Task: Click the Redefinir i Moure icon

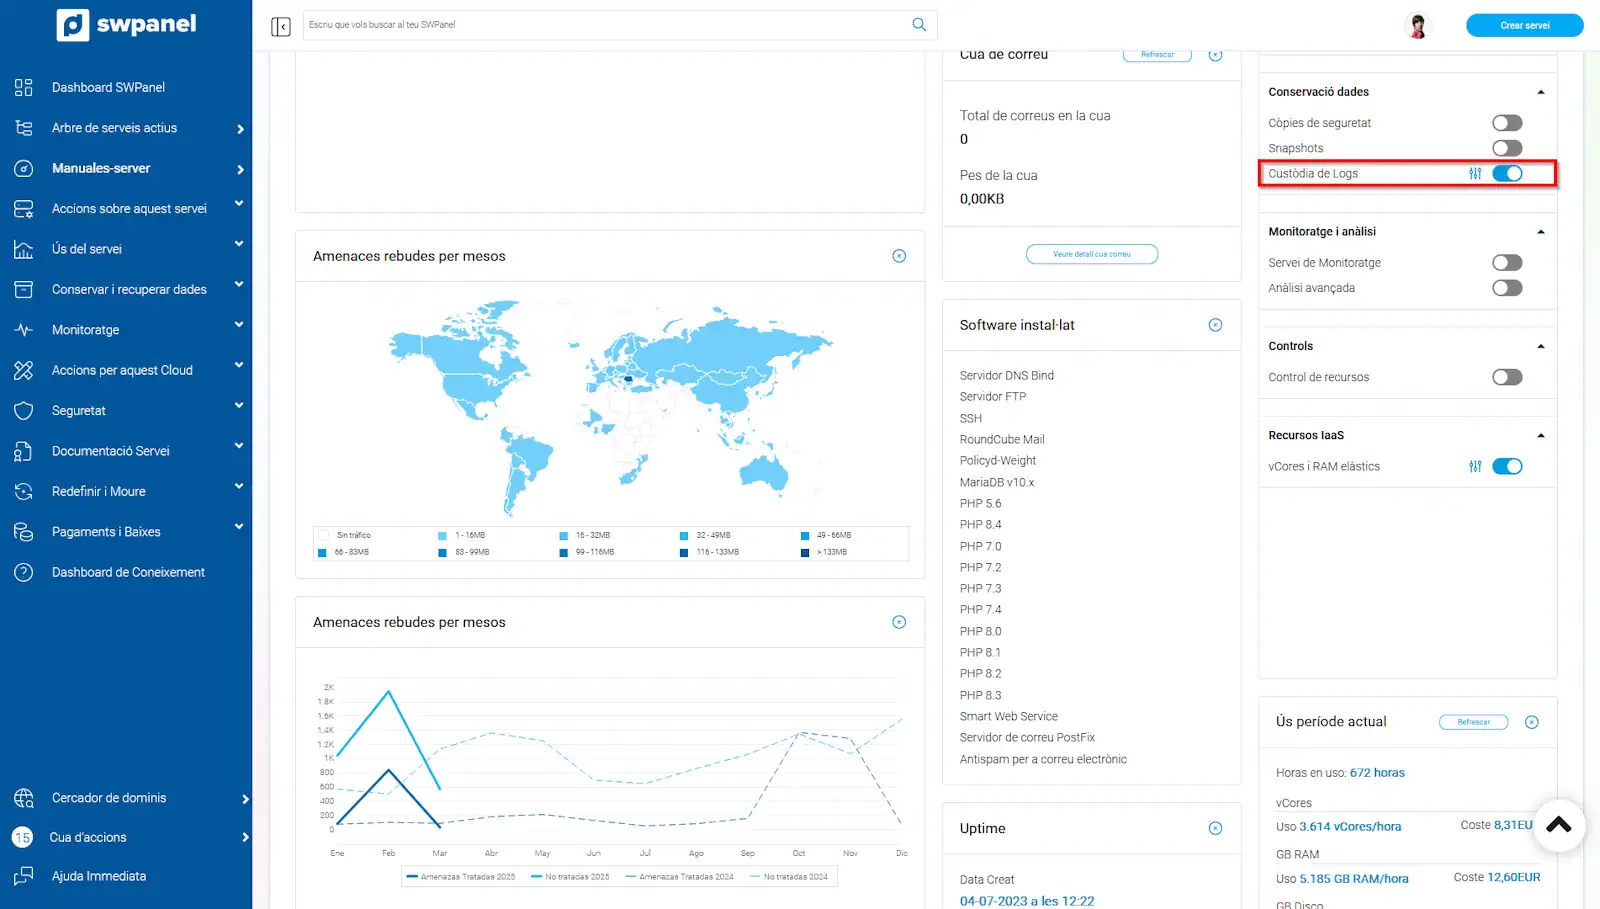Action: tap(24, 492)
